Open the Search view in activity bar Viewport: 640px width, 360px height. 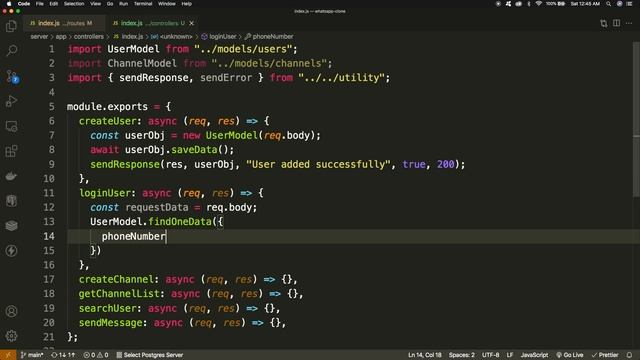(11, 51)
